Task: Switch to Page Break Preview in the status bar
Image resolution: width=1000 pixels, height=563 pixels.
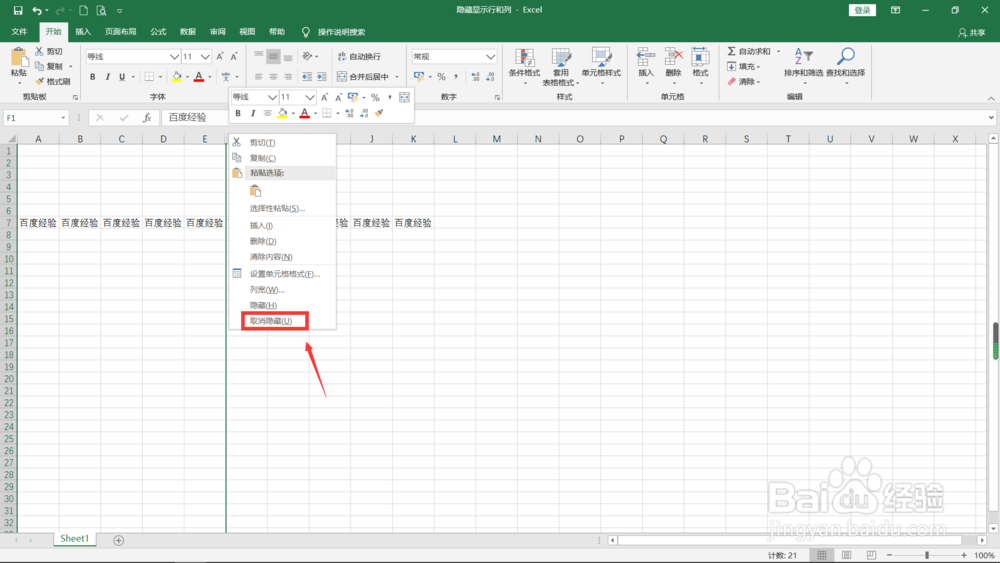Action: point(871,555)
